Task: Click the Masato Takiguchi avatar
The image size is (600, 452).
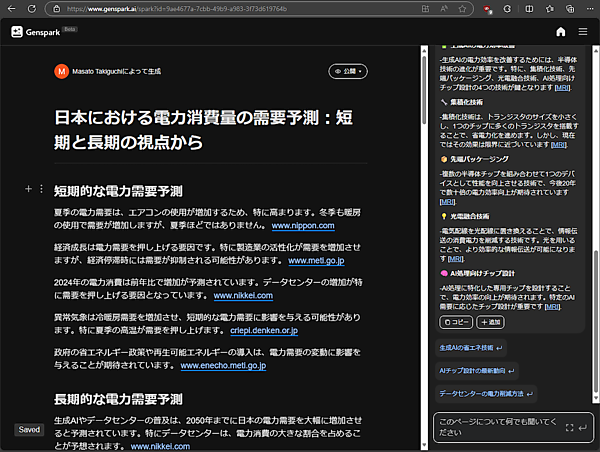Action: pyautogui.click(x=61, y=72)
